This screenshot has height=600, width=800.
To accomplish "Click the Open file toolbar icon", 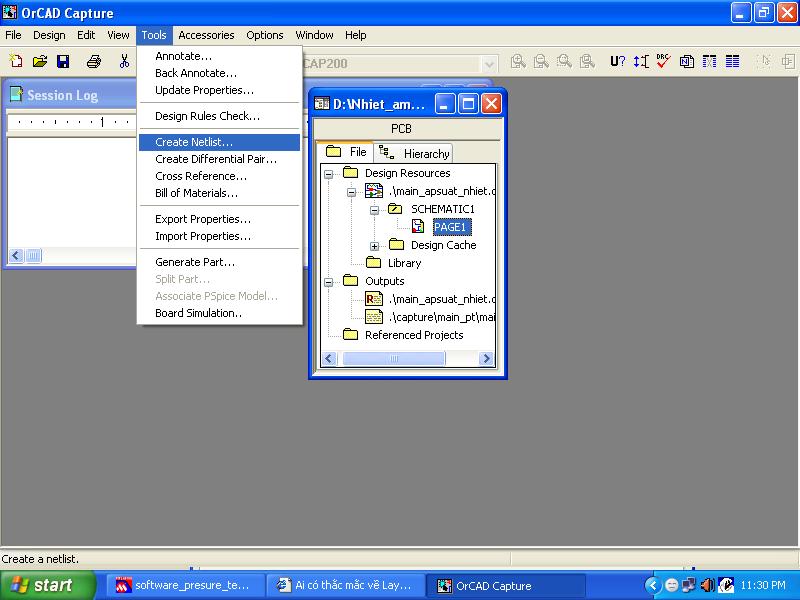I will 39,62.
